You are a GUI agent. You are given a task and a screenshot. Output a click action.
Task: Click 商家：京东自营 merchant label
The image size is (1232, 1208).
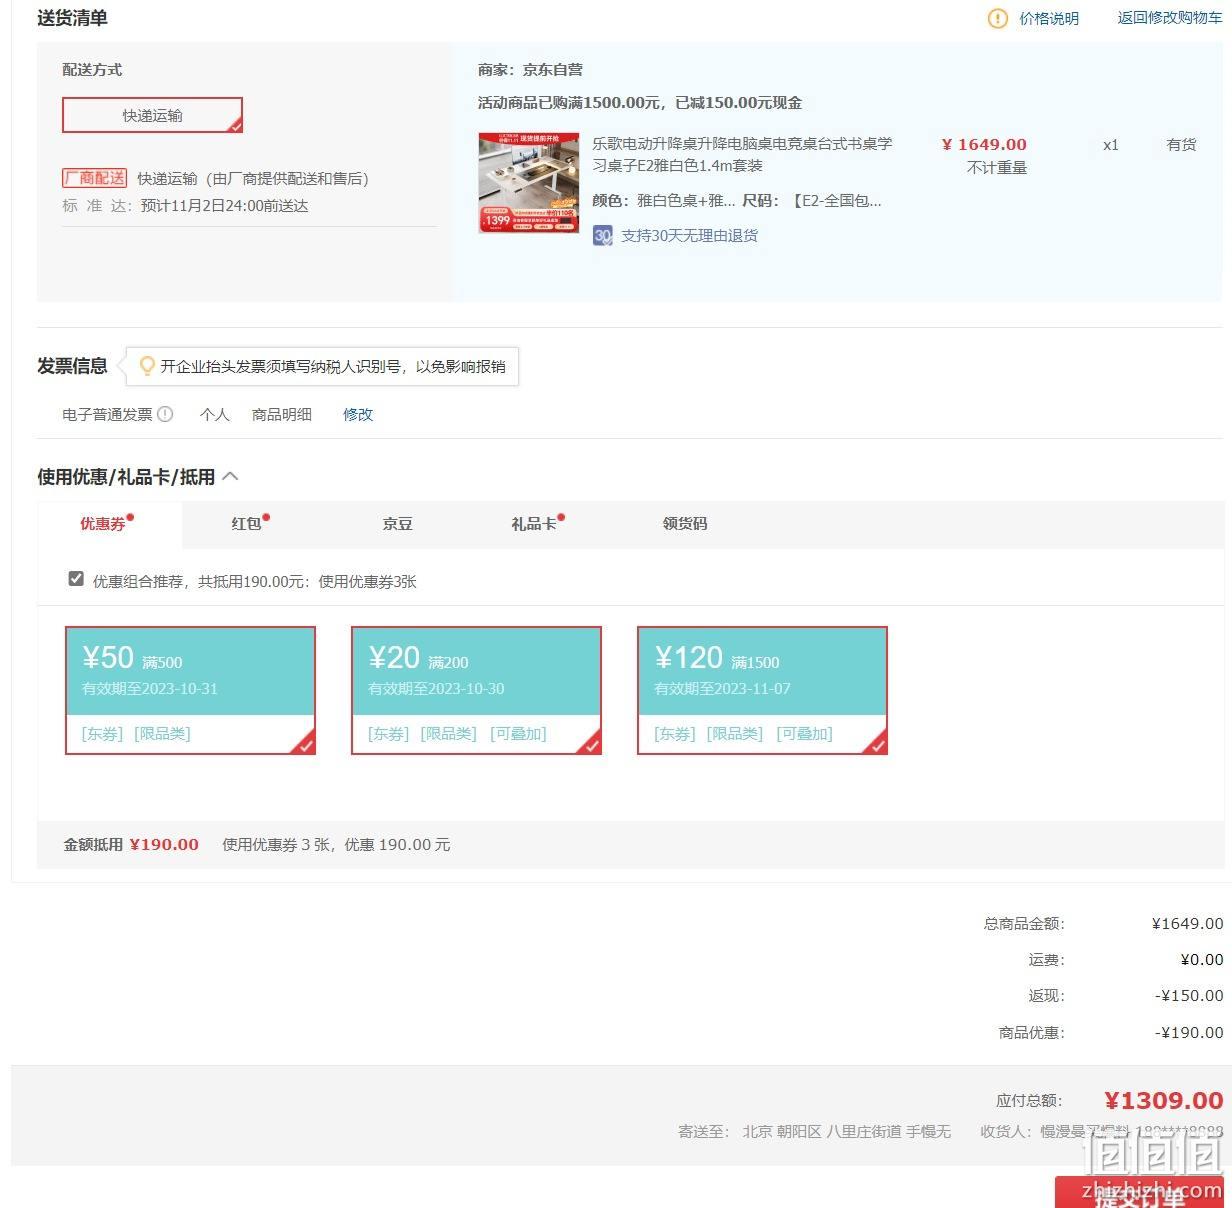pyautogui.click(x=530, y=70)
